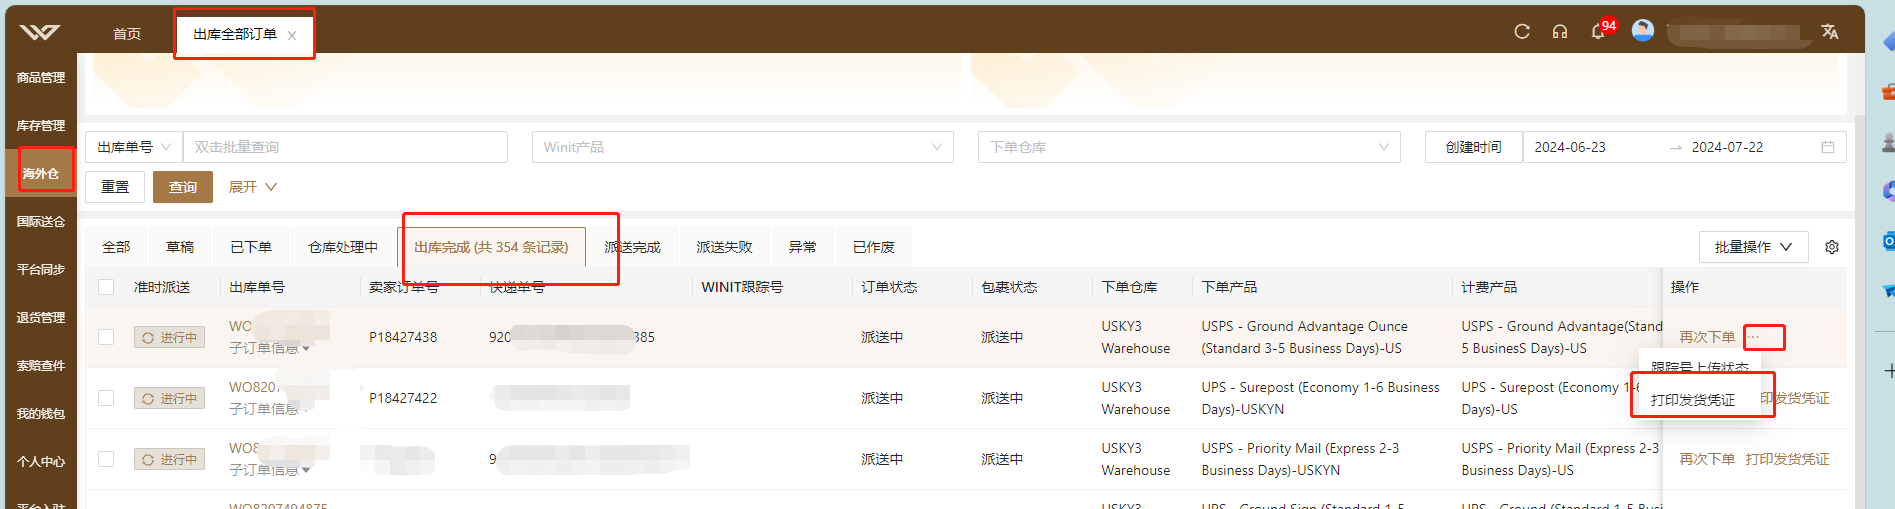Select the 已下单 status tab
This screenshot has width=1895, height=509.
tap(251, 247)
